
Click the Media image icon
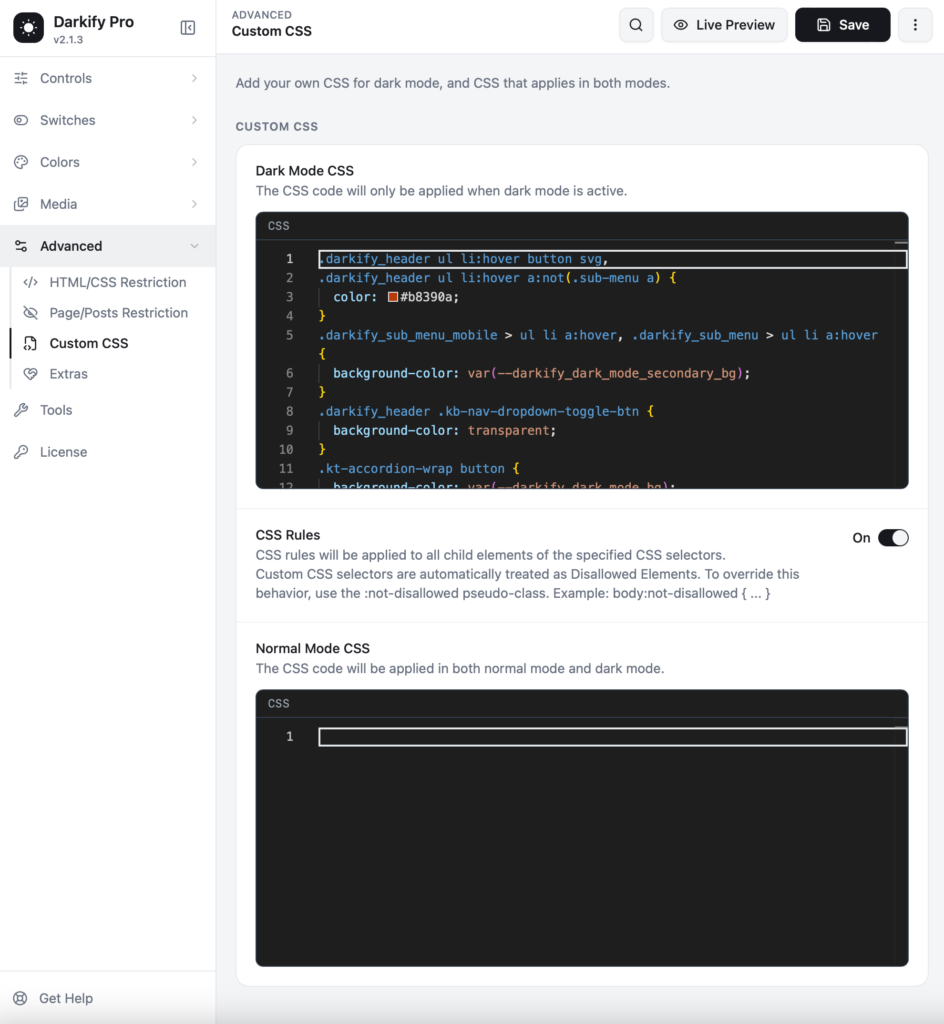click(x=22, y=204)
